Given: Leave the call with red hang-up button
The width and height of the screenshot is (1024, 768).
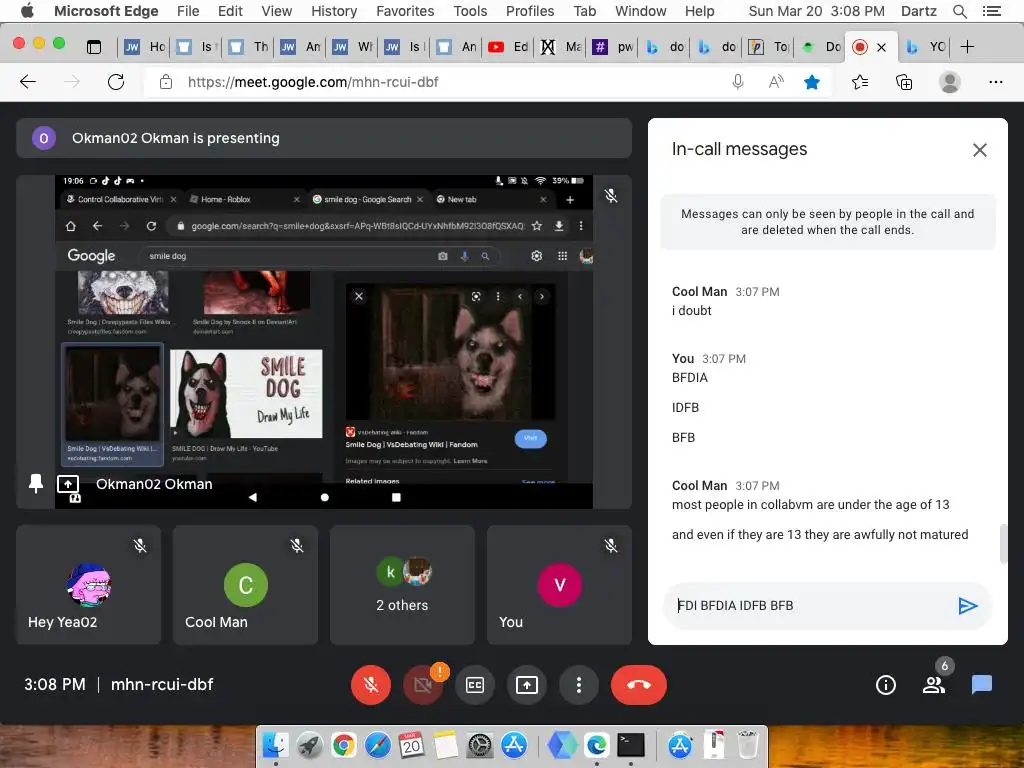Looking at the screenshot, I should click(x=639, y=684).
